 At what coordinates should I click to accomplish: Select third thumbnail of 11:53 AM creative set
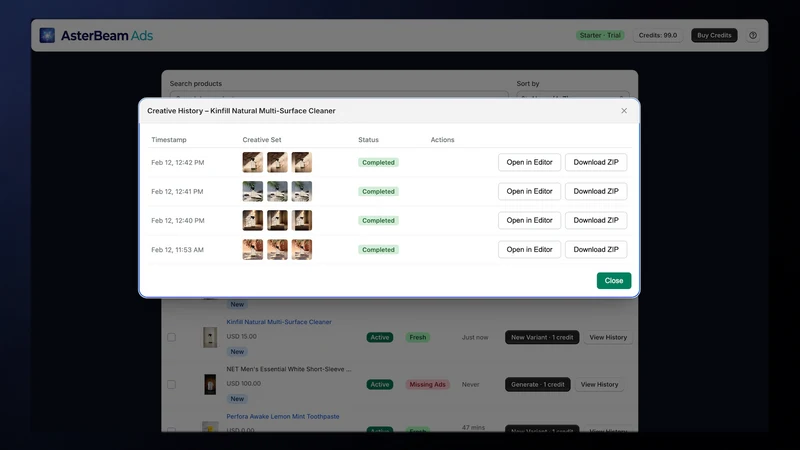click(x=302, y=249)
